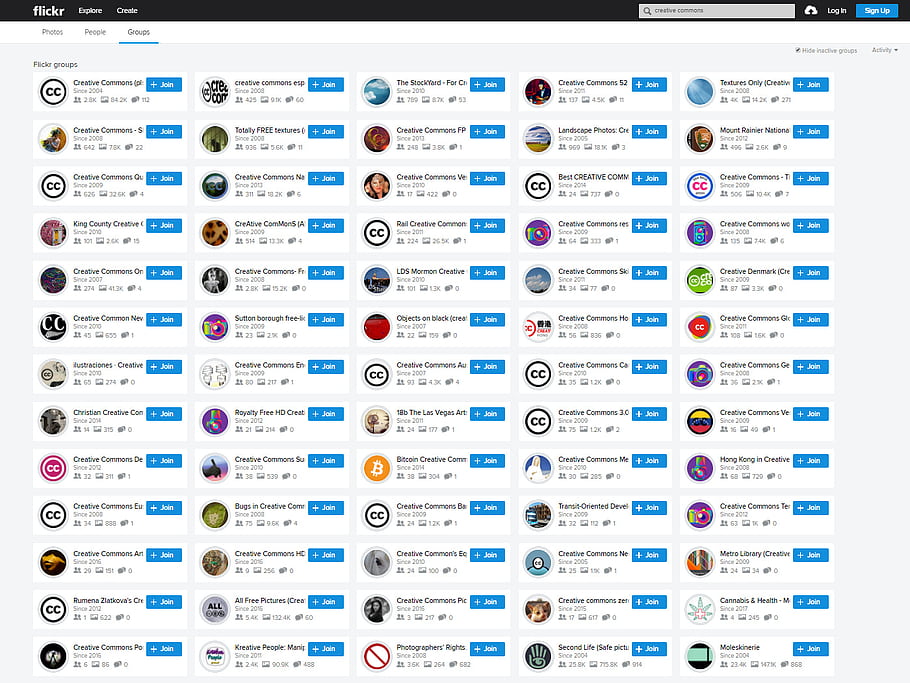Click the upload cloud icon
910x683 pixels.
coord(811,10)
